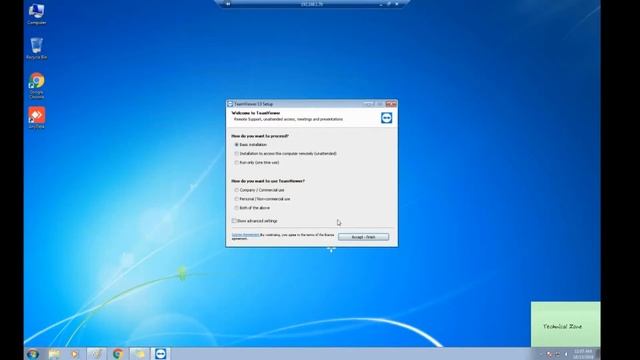
Task: Close the TeamViewer Setup dialog
Action: pyautogui.click(x=391, y=104)
